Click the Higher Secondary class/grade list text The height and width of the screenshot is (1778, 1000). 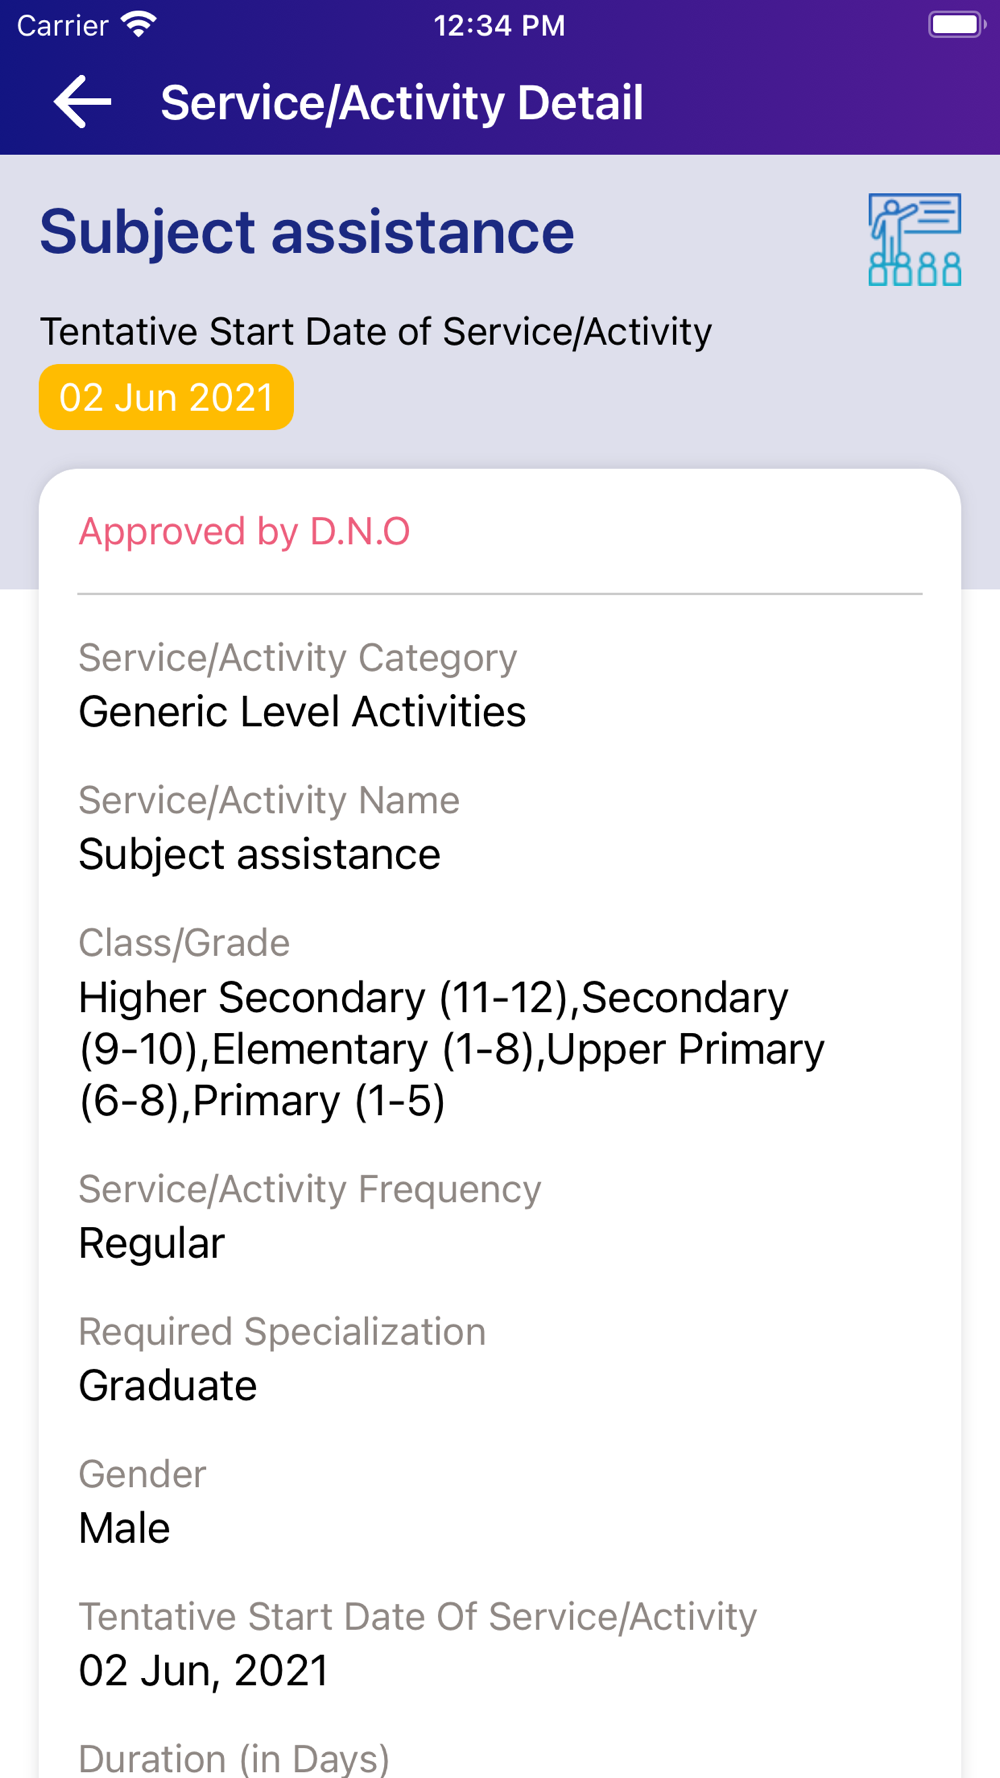tap(451, 1049)
